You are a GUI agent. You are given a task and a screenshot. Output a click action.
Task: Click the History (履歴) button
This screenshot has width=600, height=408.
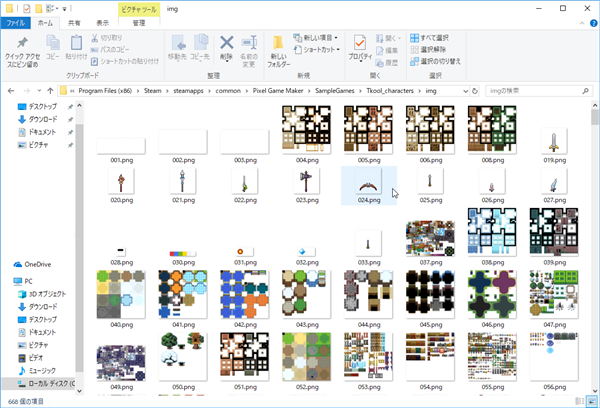point(386,62)
